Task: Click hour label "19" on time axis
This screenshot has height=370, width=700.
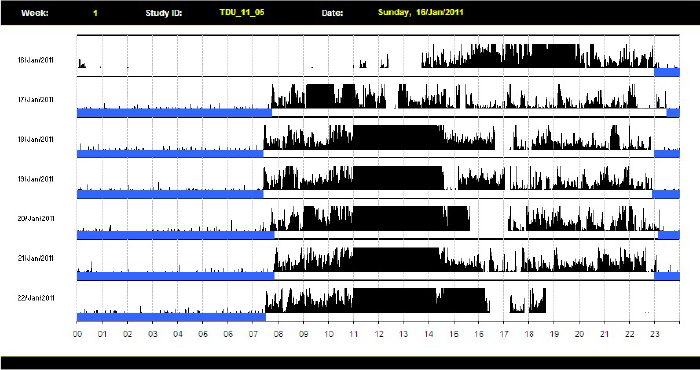Action: [554, 333]
